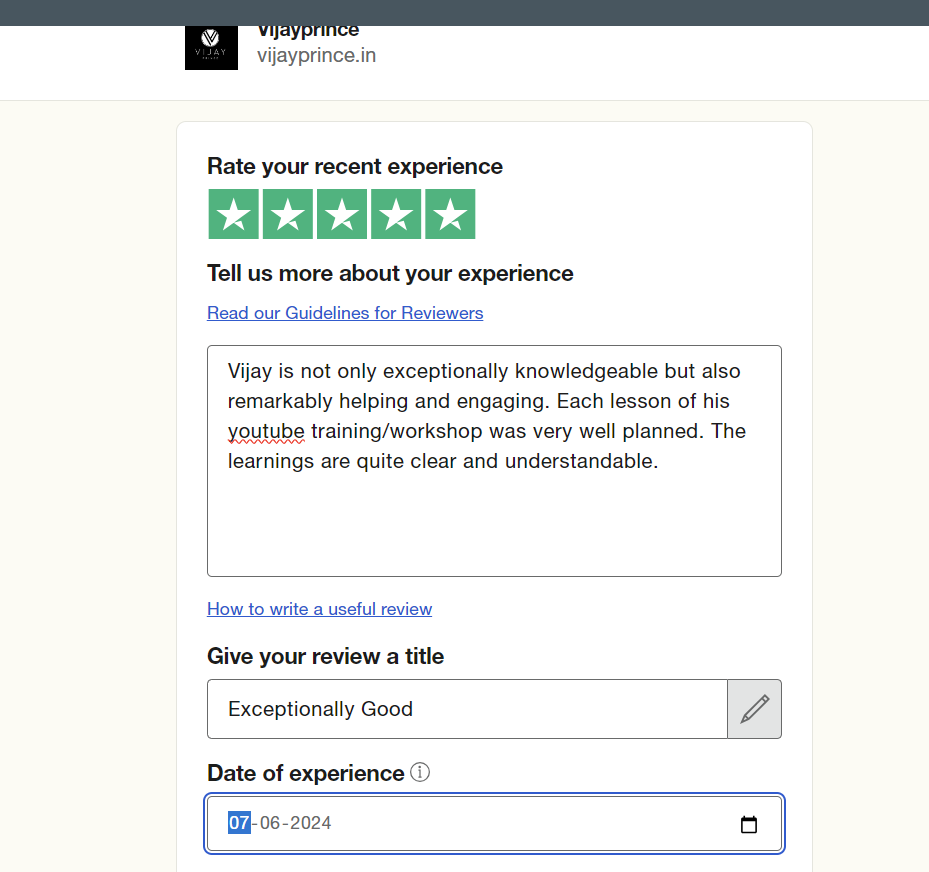Select the third rating star

click(x=342, y=214)
